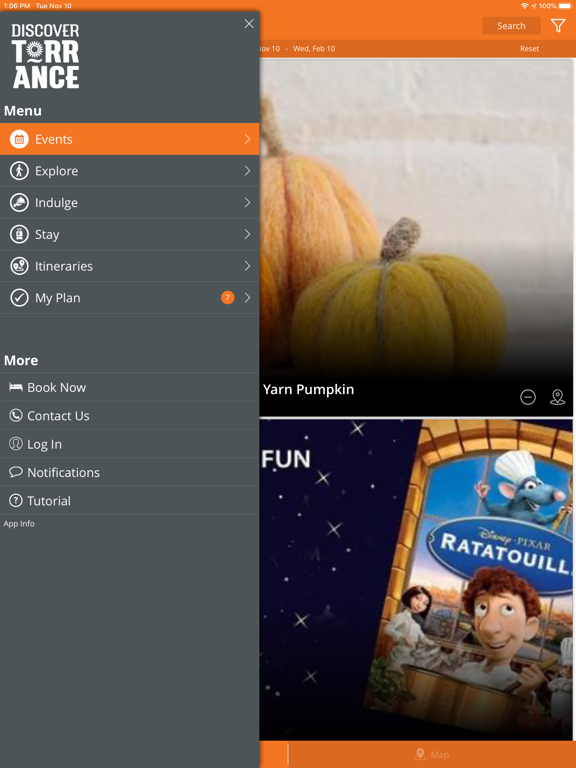Open App Info
Image resolution: width=576 pixels, height=768 pixels.
tap(19, 524)
